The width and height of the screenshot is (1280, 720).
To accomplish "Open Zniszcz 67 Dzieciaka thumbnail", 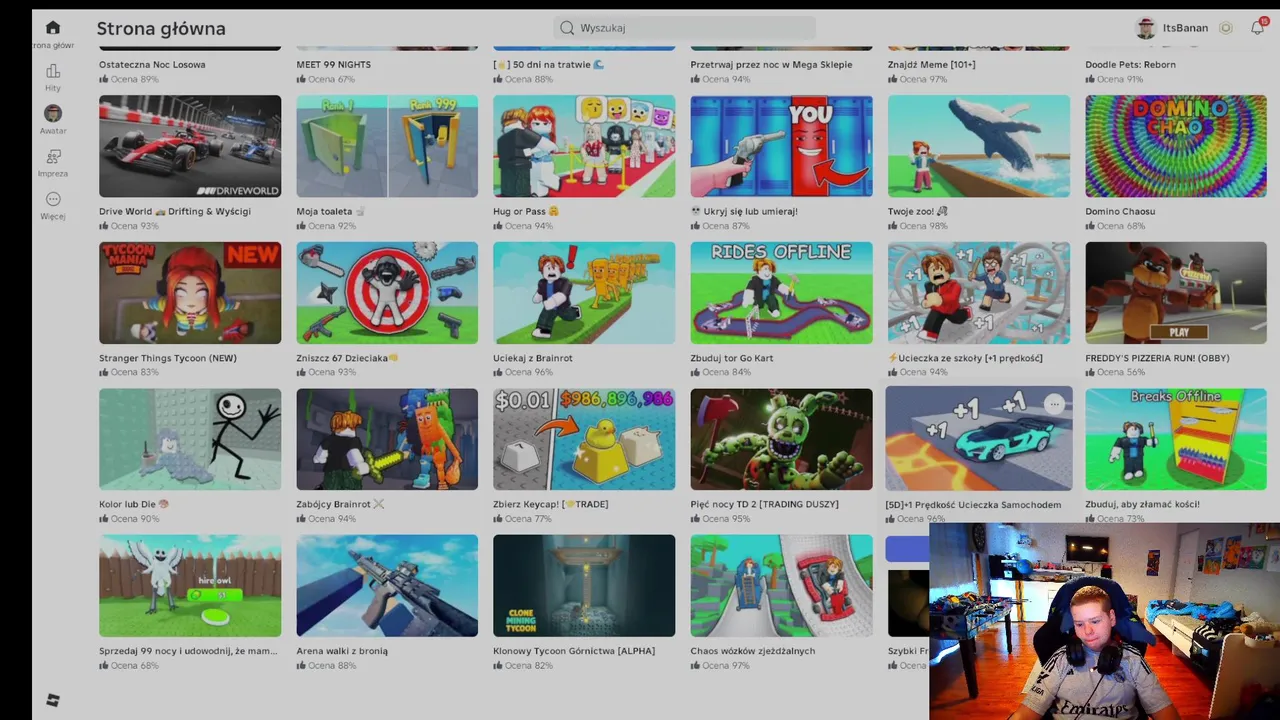I will point(387,293).
